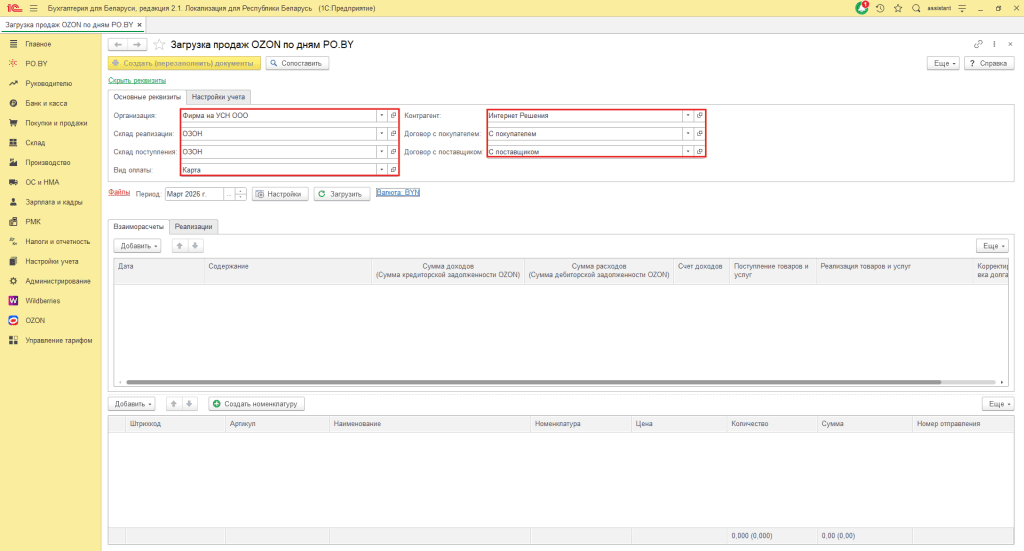Adjust period with the spinner arrows
This screenshot has height=551, width=1024.
(x=240, y=194)
